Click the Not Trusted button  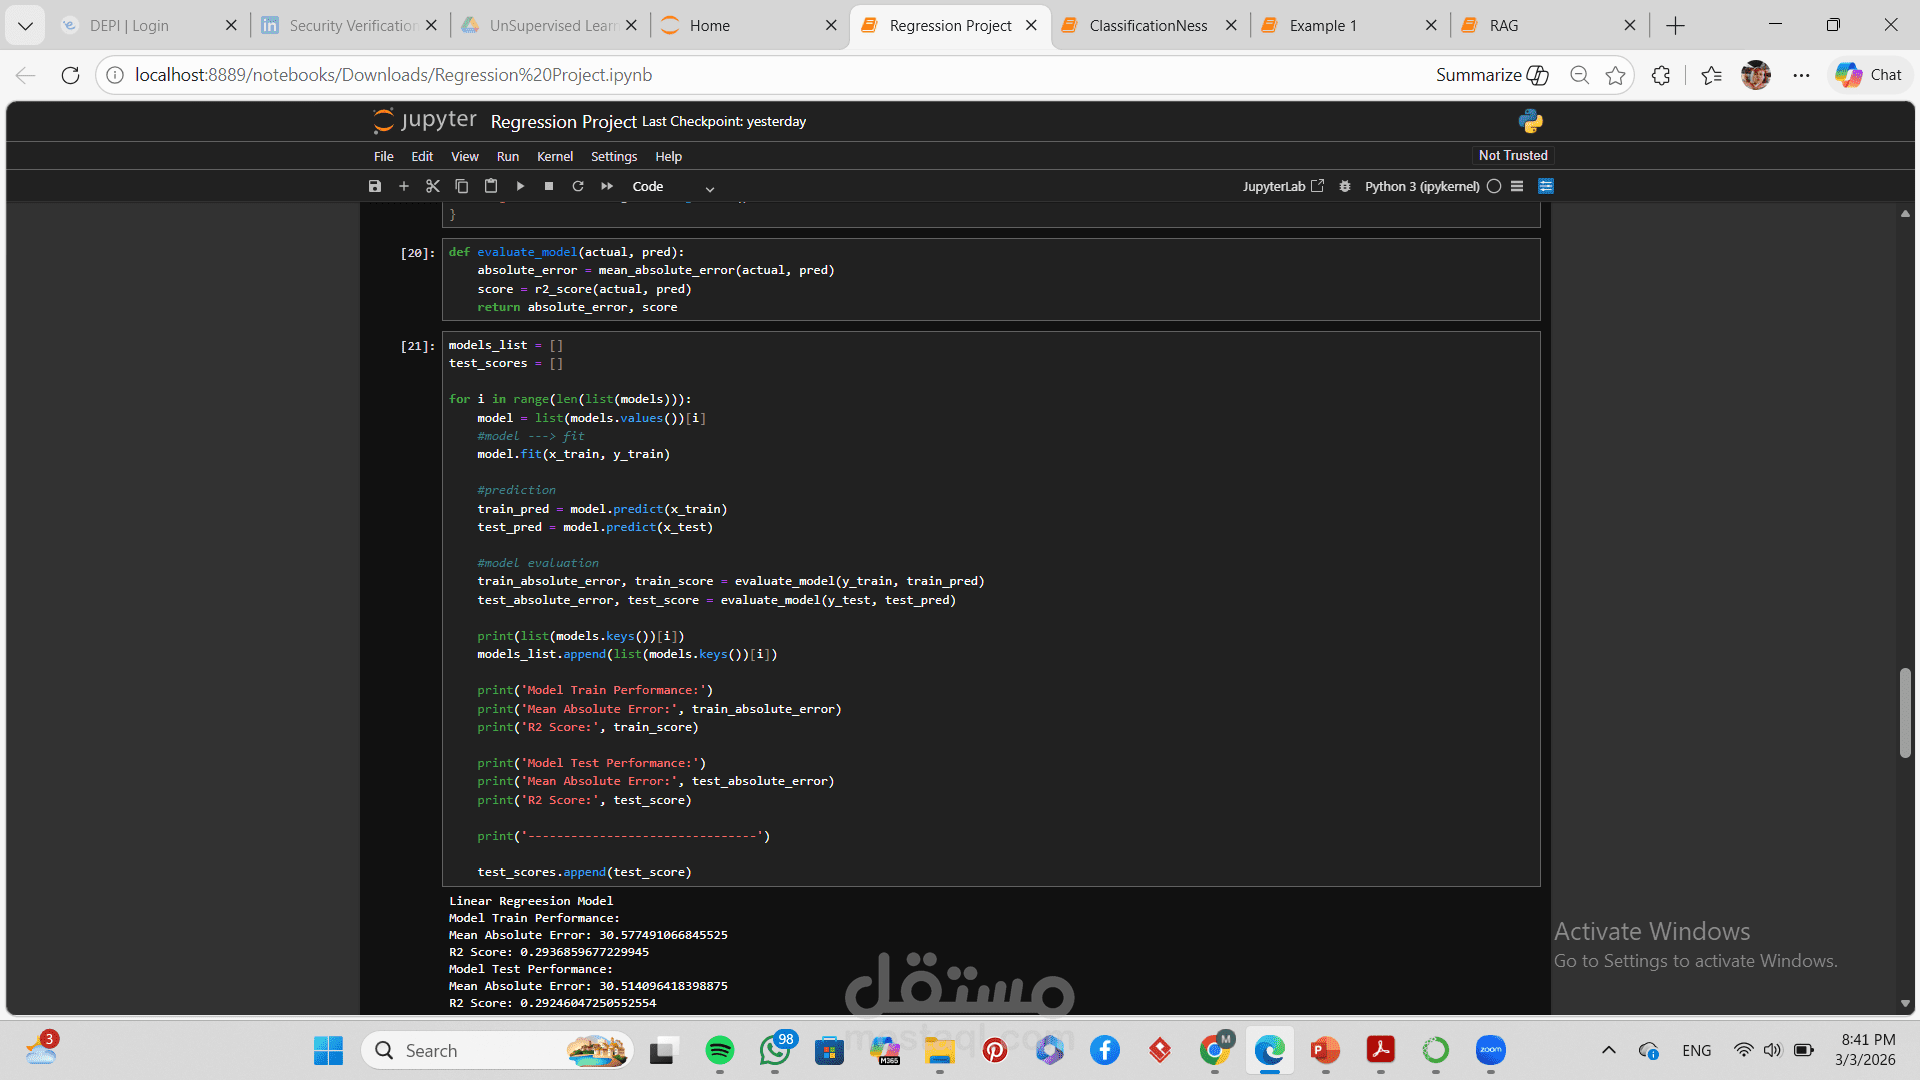1512,155
